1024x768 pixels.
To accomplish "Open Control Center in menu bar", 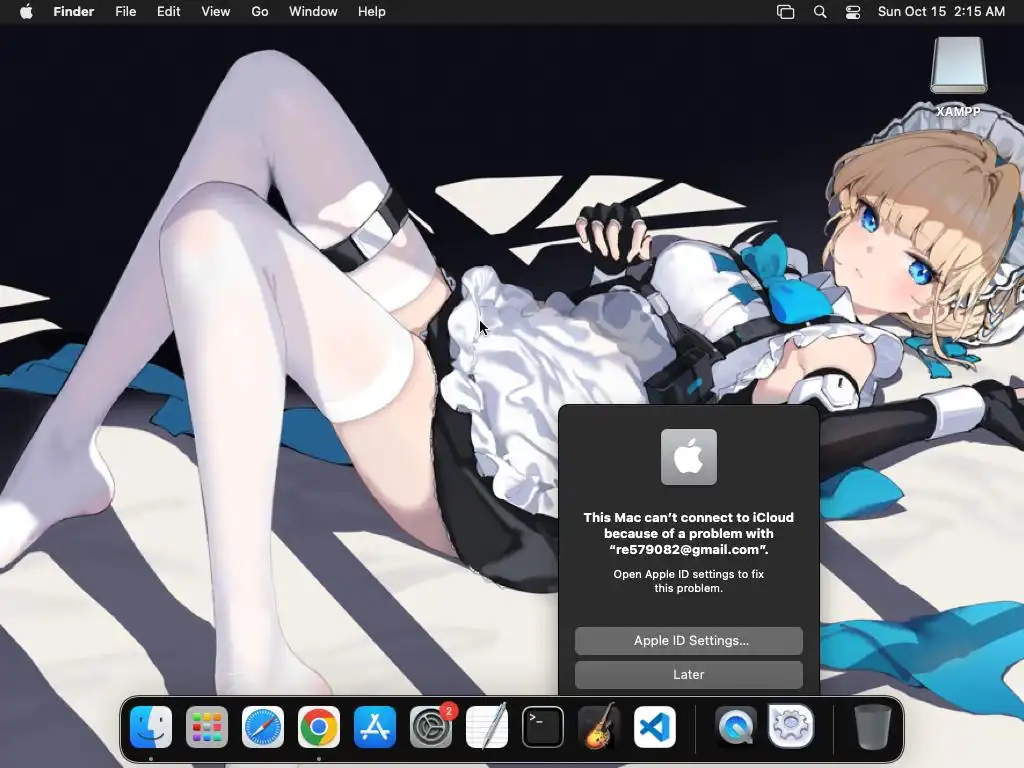I will click(853, 12).
